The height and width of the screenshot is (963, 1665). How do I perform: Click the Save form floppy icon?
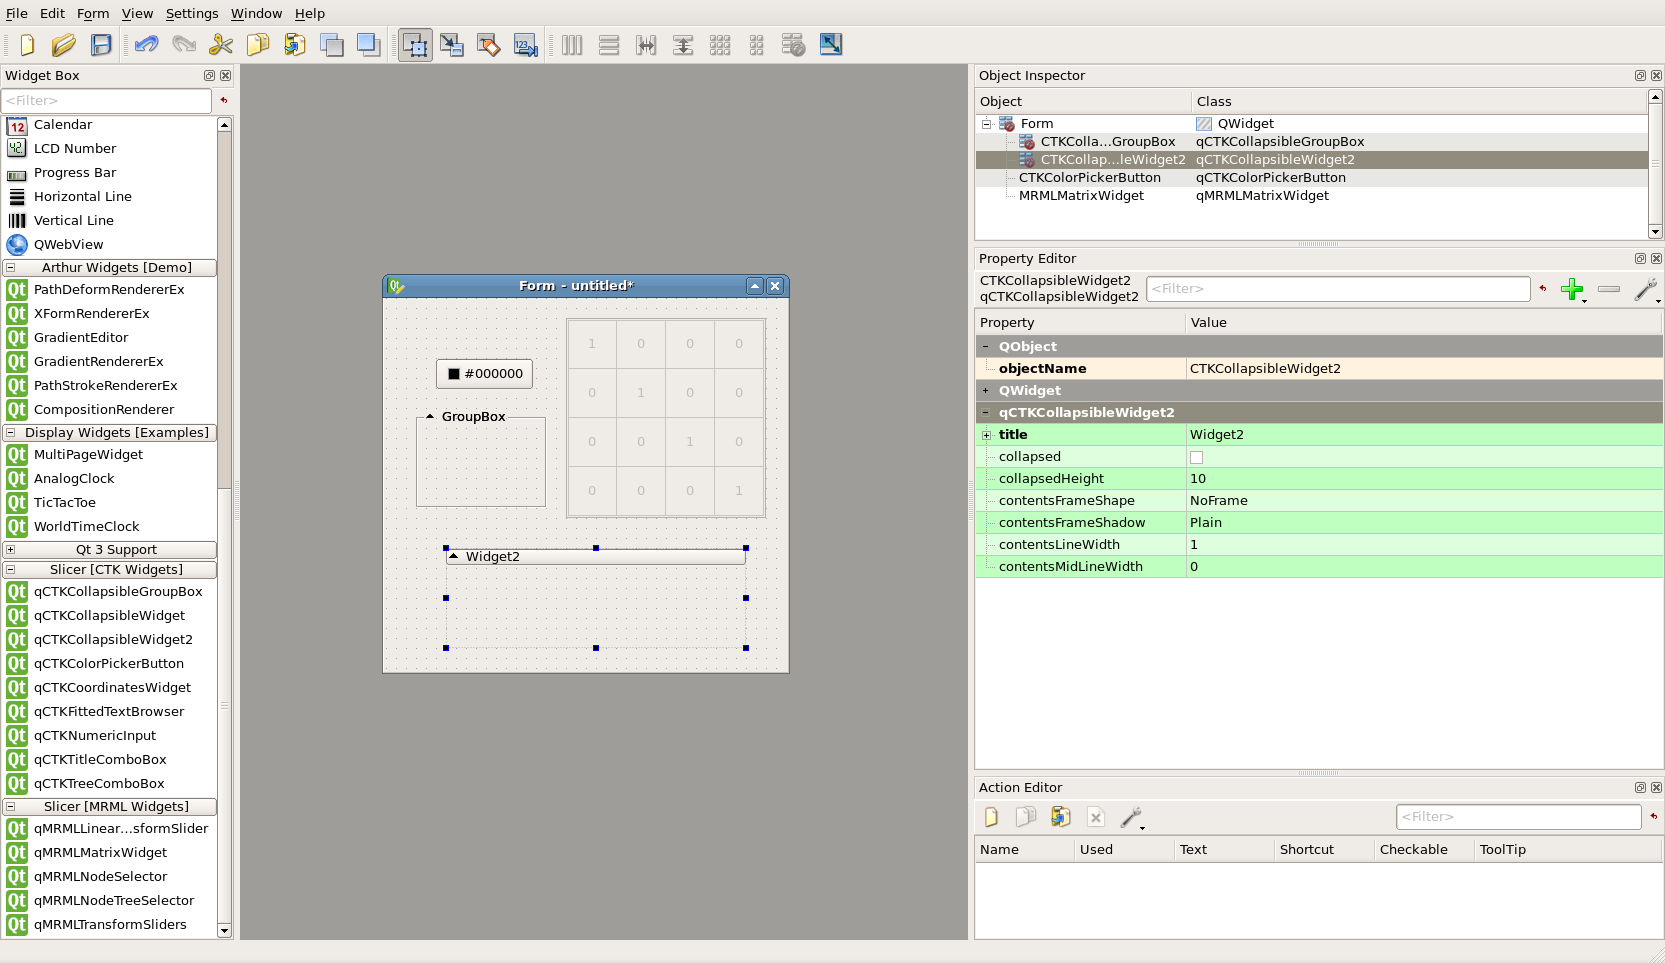(x=101, y=45)
